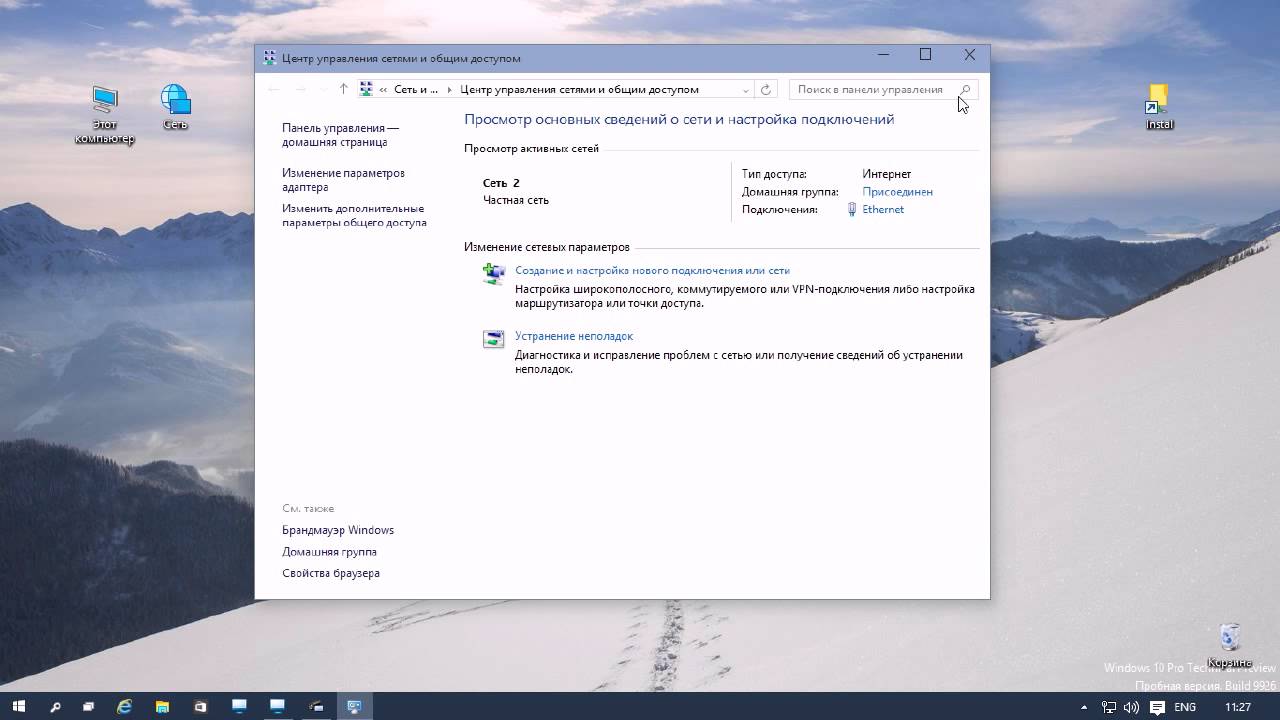Open the Ethernet connection link

[883, 209]
